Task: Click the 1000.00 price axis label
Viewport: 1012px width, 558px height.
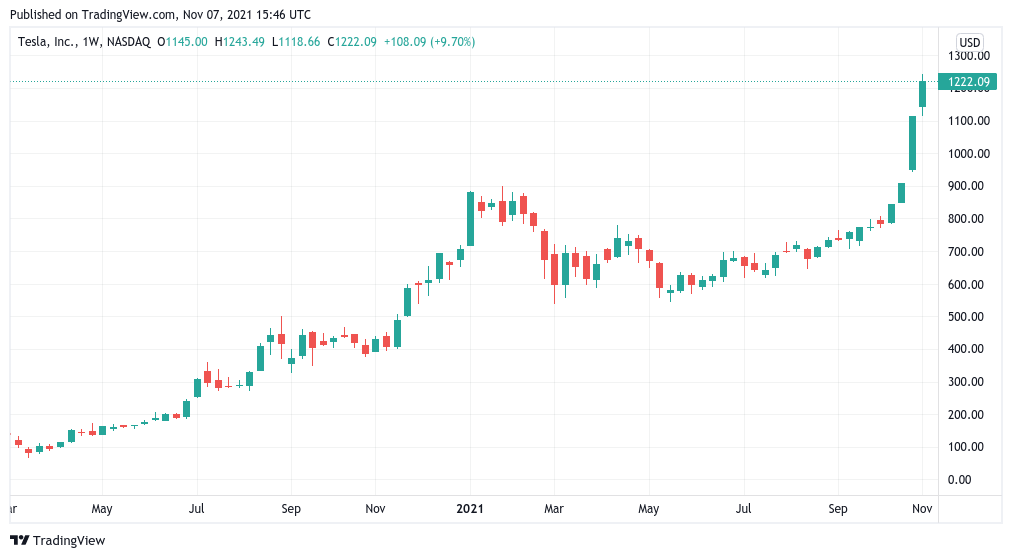Action: coord(969,154)
